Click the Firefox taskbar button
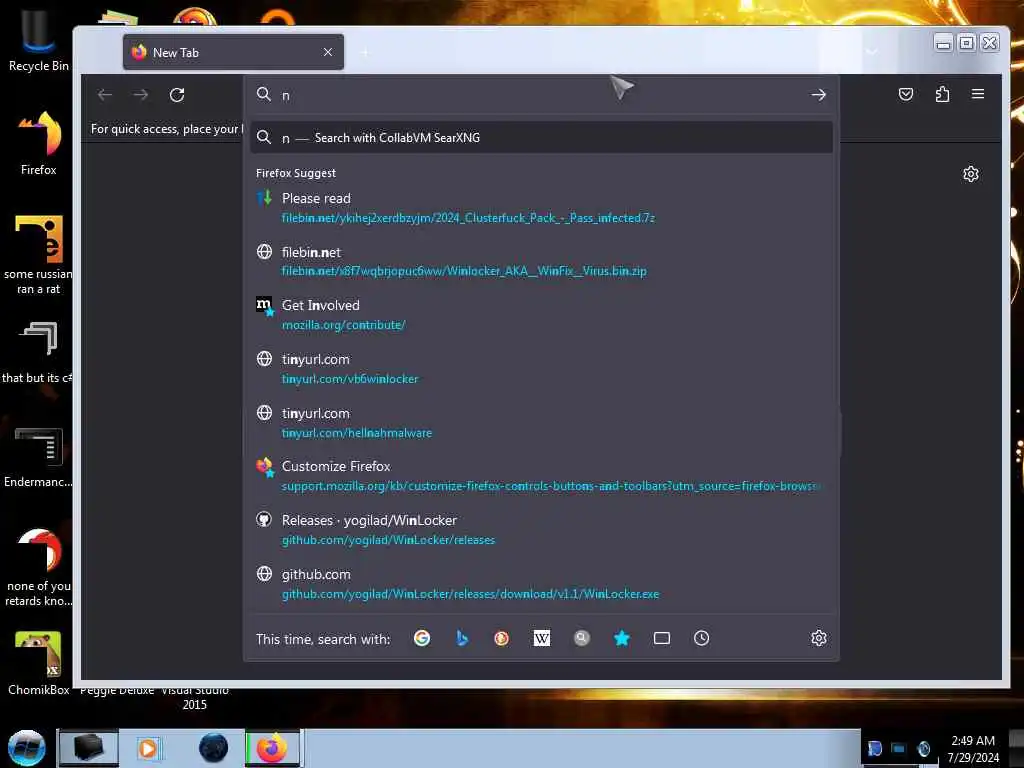 (272, 748)
